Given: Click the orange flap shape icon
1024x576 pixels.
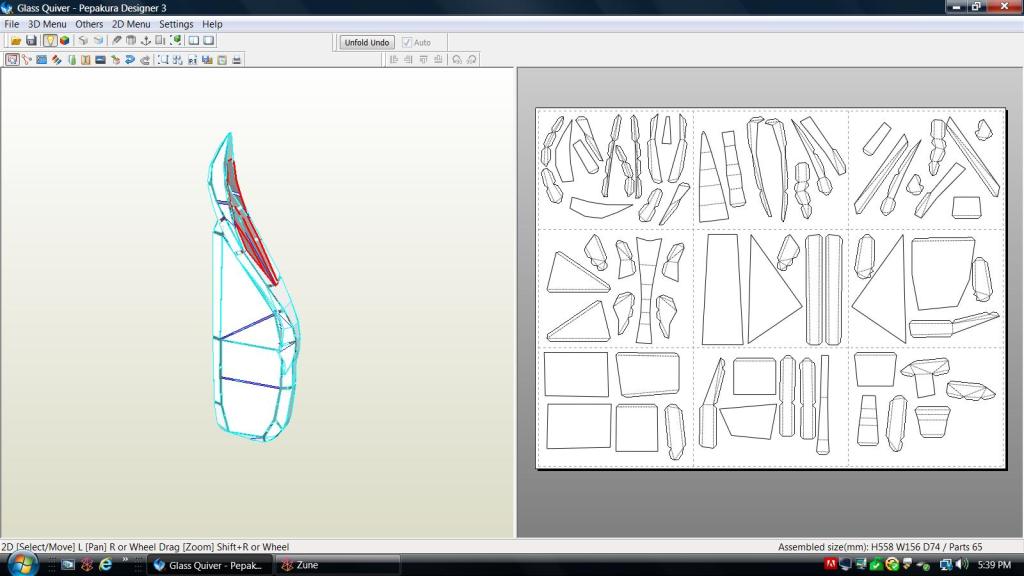Looking at the screenshot, I should click(x=86, y=59).
